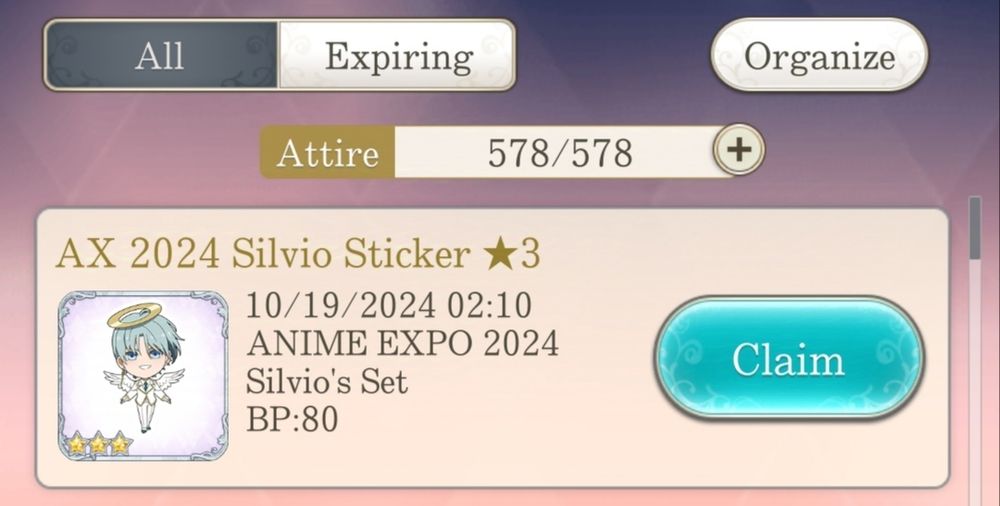The image size is (1000, 506).
Task: Click the angel wings on the sticker icon
Action: [x=144, y=384]
